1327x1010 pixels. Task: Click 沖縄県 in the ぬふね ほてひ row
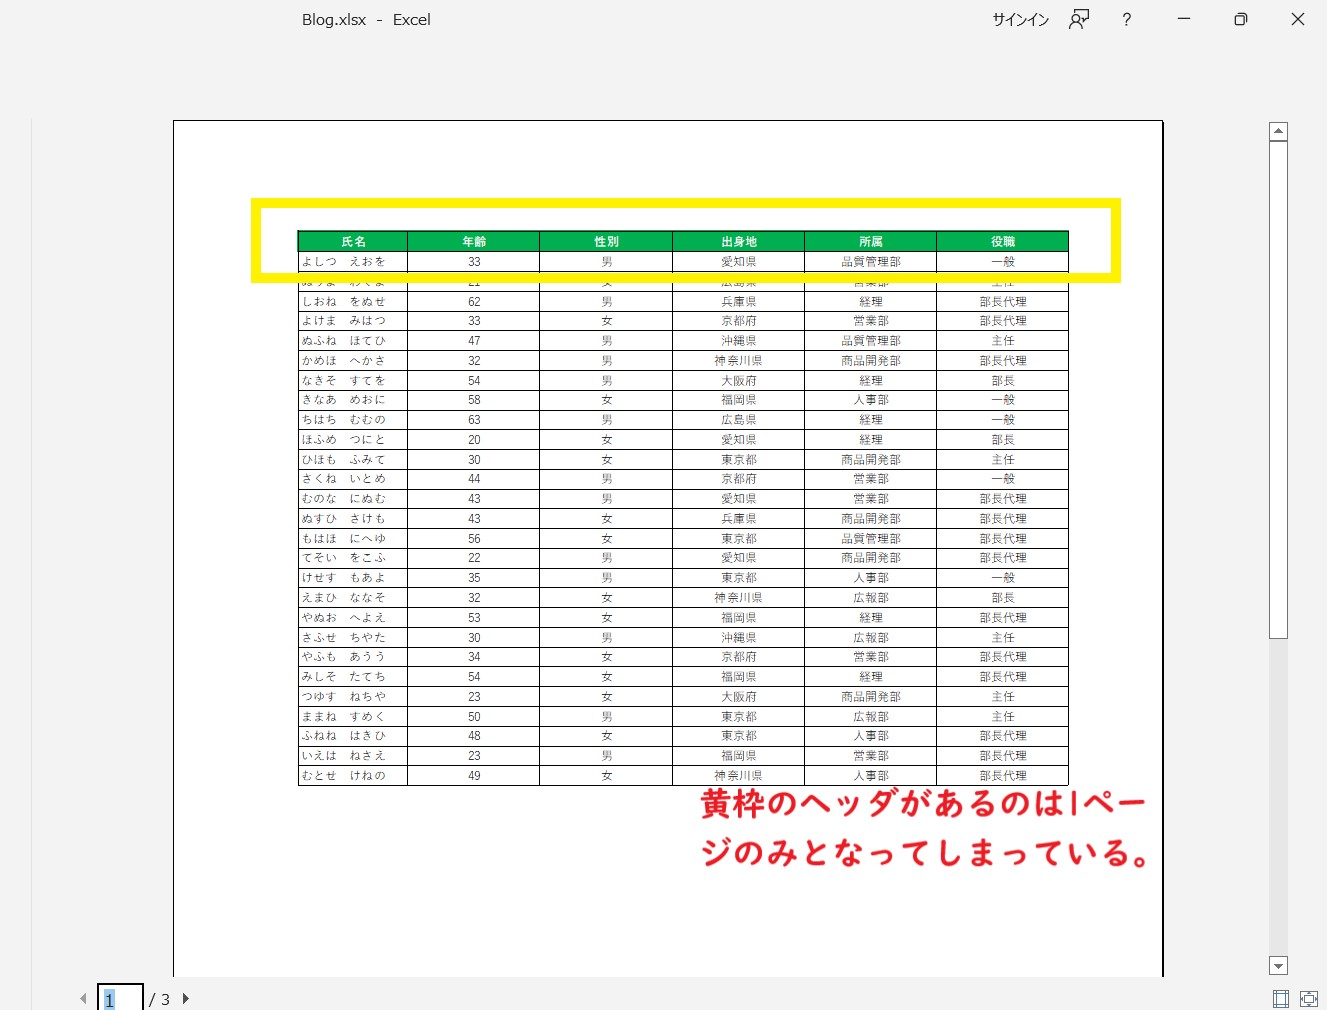coord(739,341)
